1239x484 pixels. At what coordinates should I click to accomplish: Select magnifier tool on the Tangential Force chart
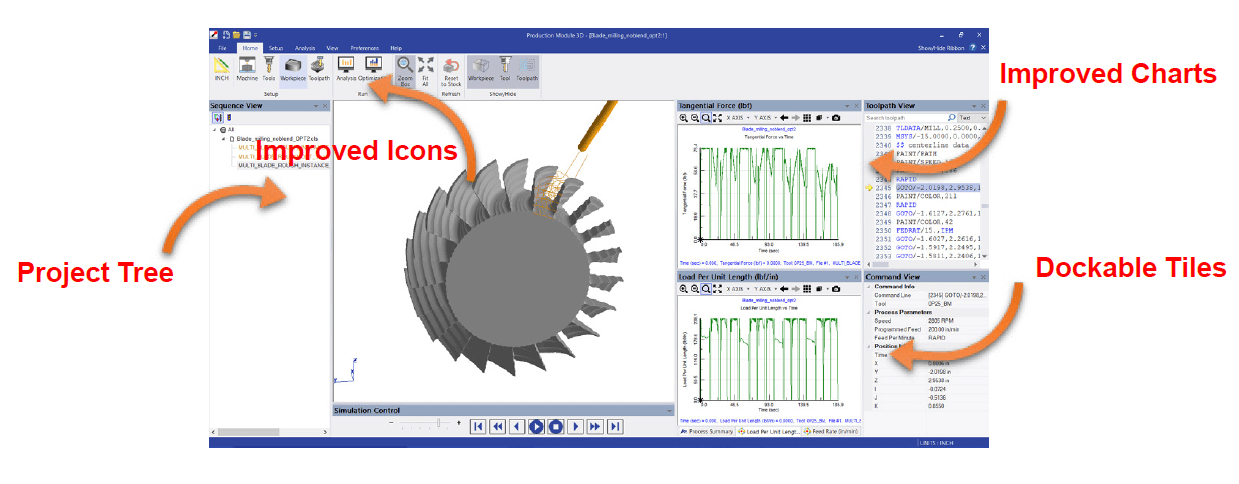(706, 118)
